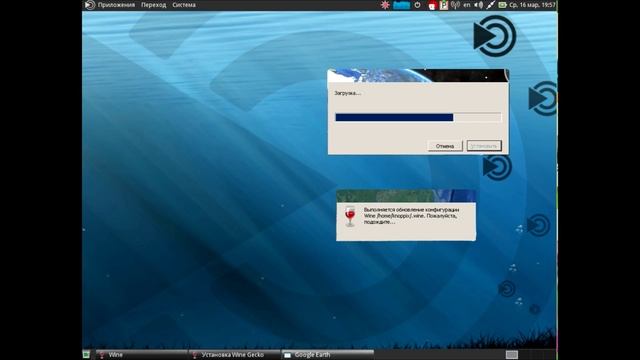Click the blue monitor graph applet
Screen dimensions: 640x360
click(401, 5)
